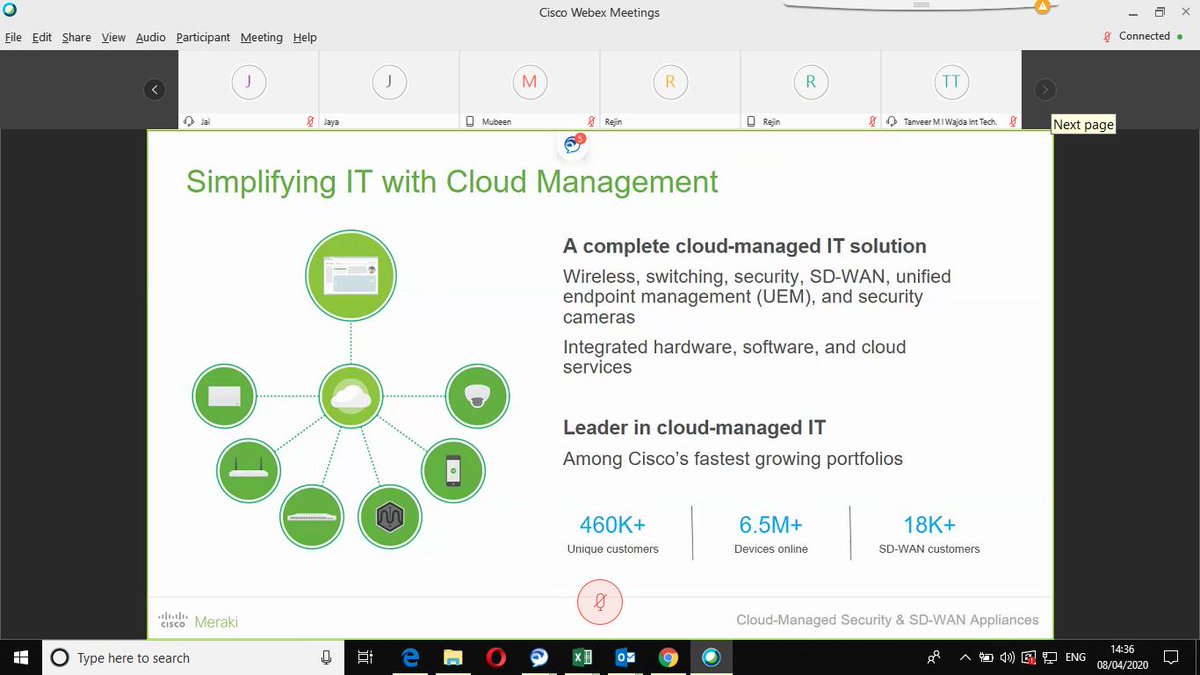1200x675 pixels.
Task: Open Google Chrome from the taskbar
Action: click(x=669, y=657)
